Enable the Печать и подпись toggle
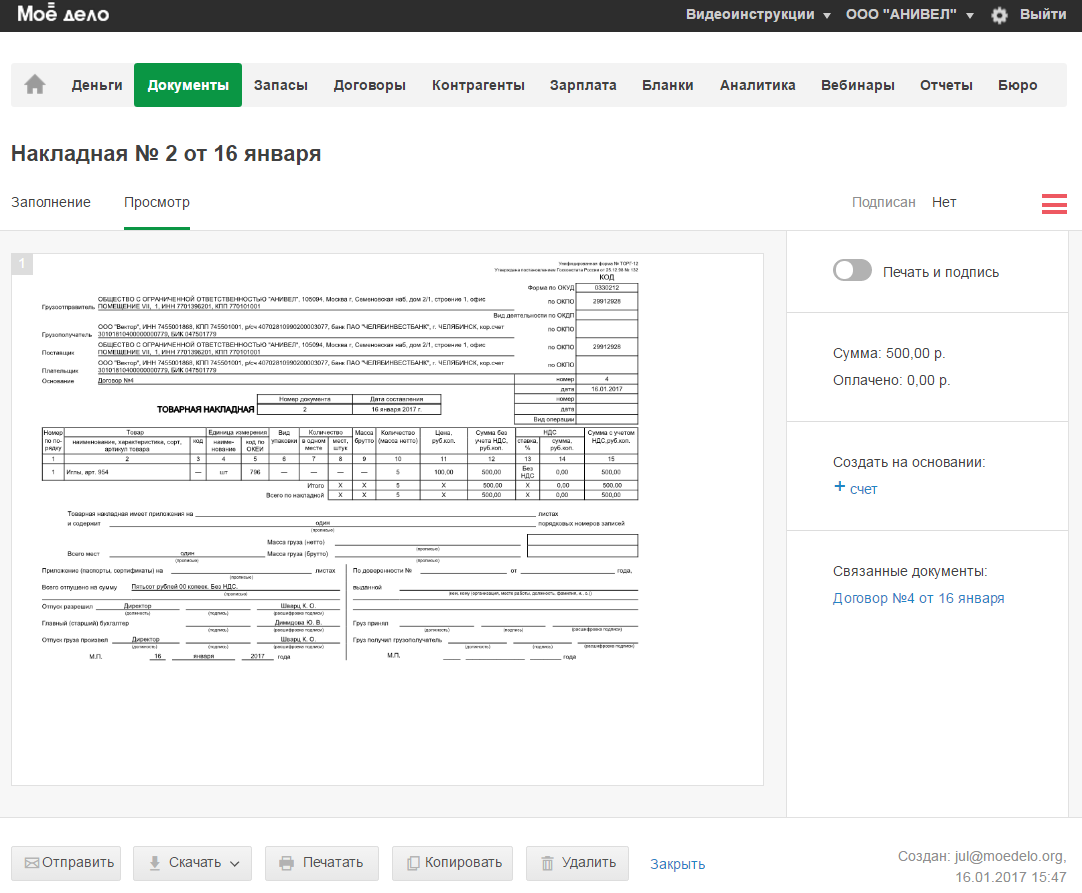1082x893 pixels. (852, 271)
